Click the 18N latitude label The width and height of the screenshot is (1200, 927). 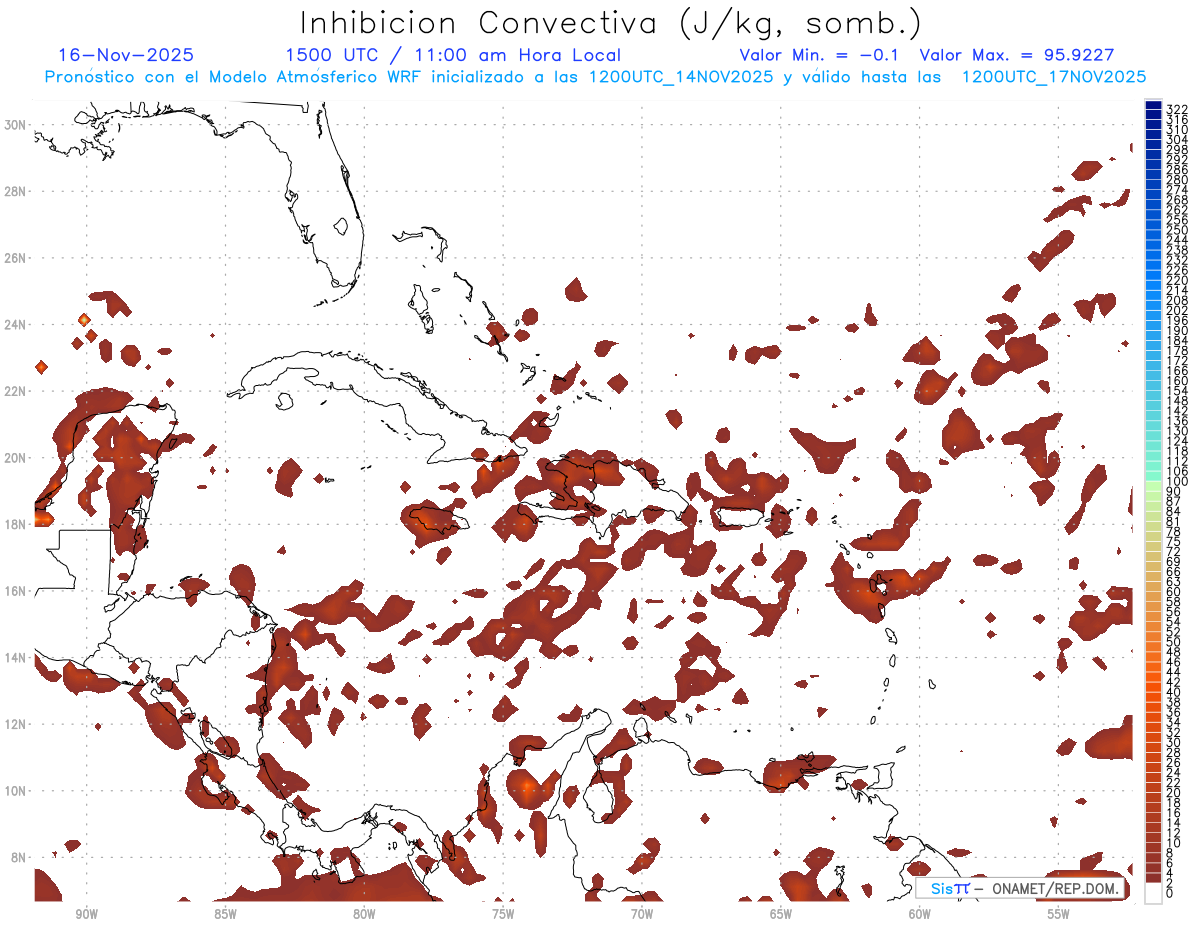point(16,524)
